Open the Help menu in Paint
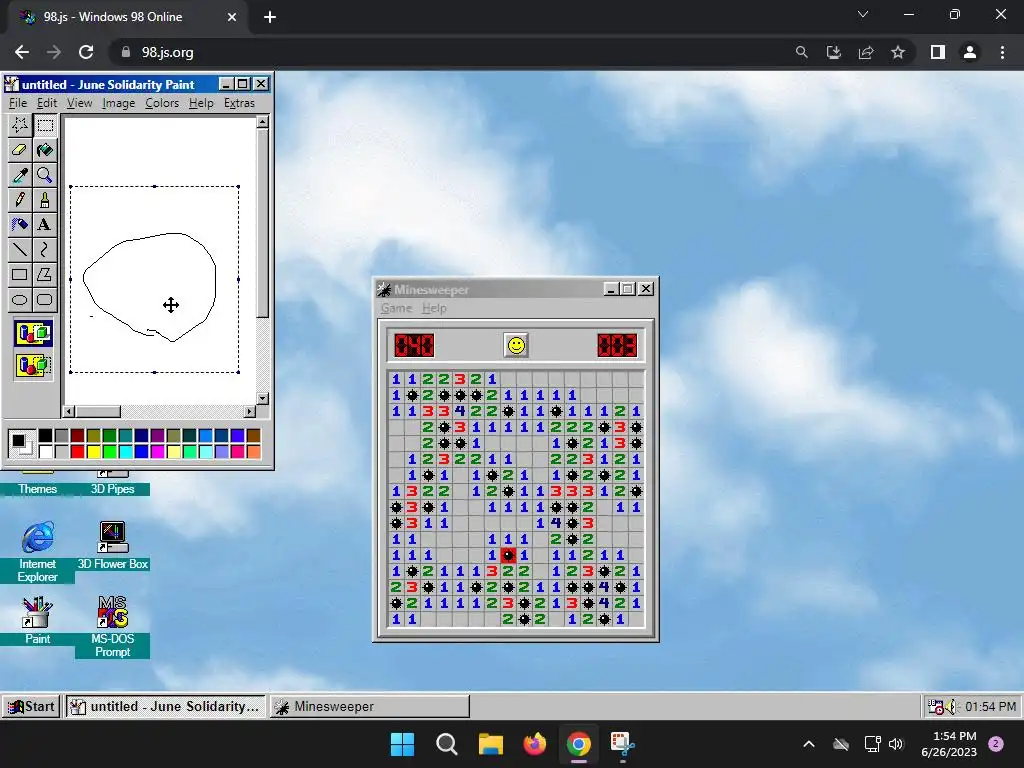The width and height of the screenshot is (1024, 768). click(201, 103)
